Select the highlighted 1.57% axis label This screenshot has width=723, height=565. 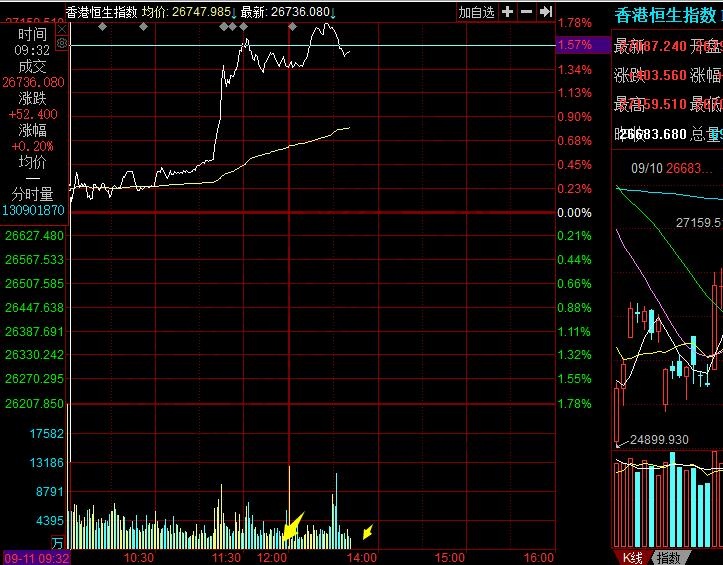[x=575, y=45]
